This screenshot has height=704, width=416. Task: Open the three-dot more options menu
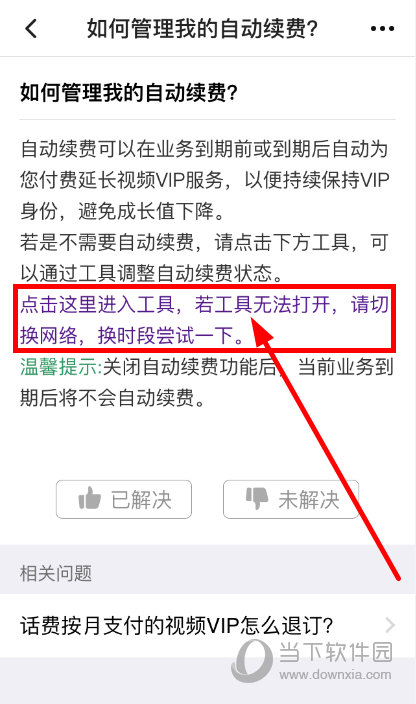click(x=382, y=29)
